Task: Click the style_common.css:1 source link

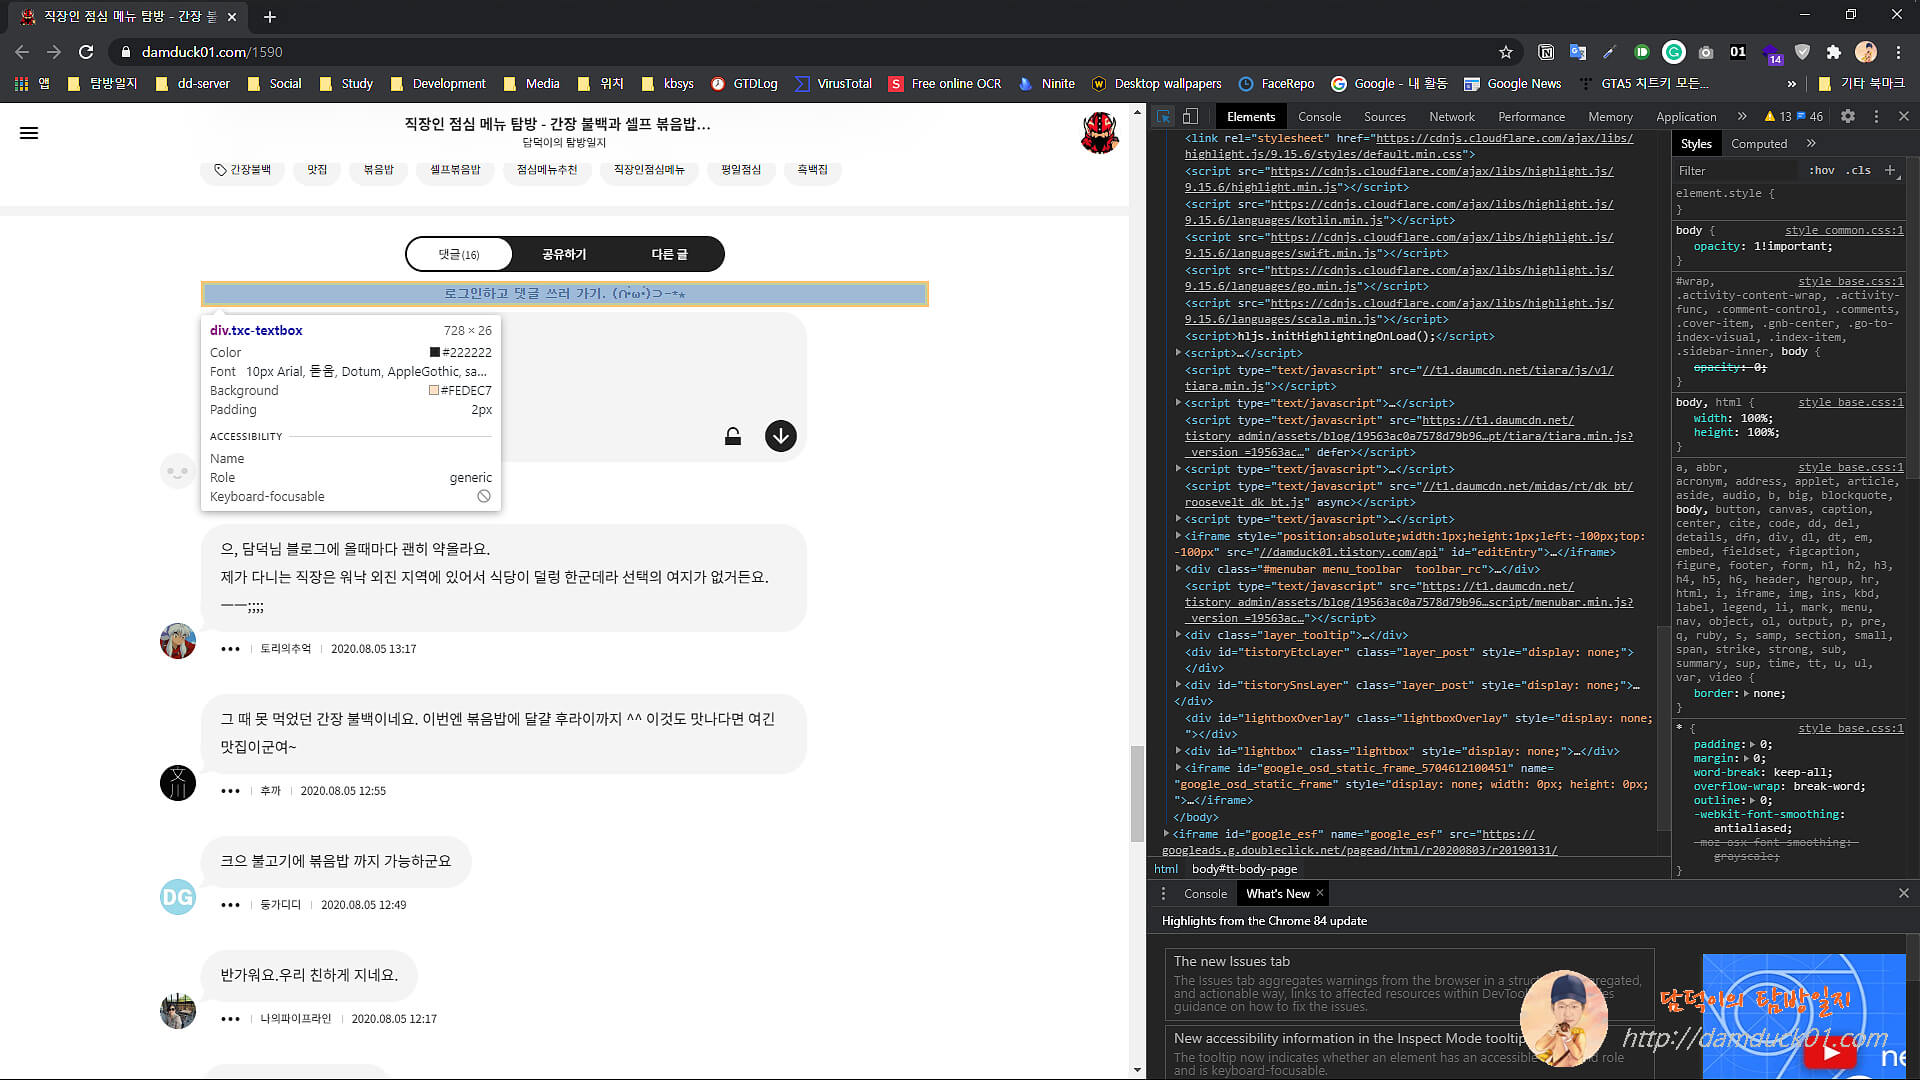Action: tap(1843, 231)
